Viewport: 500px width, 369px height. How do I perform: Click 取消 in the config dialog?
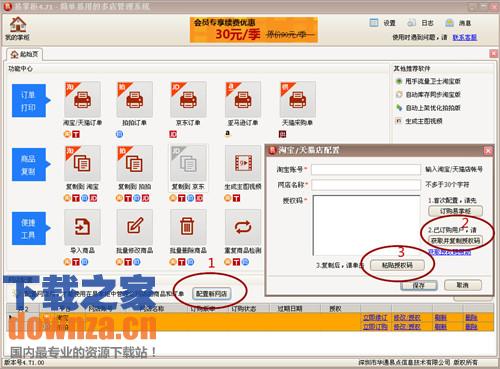[x=463, y=285]
